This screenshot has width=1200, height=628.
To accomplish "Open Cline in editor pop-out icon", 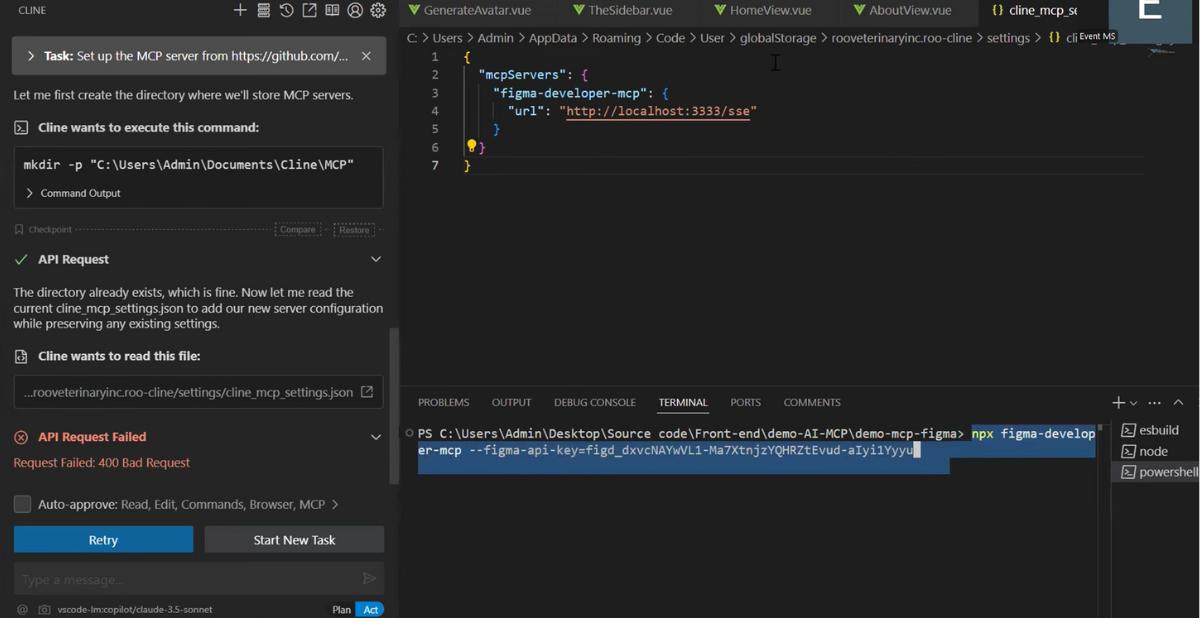I will click(309, 10).
